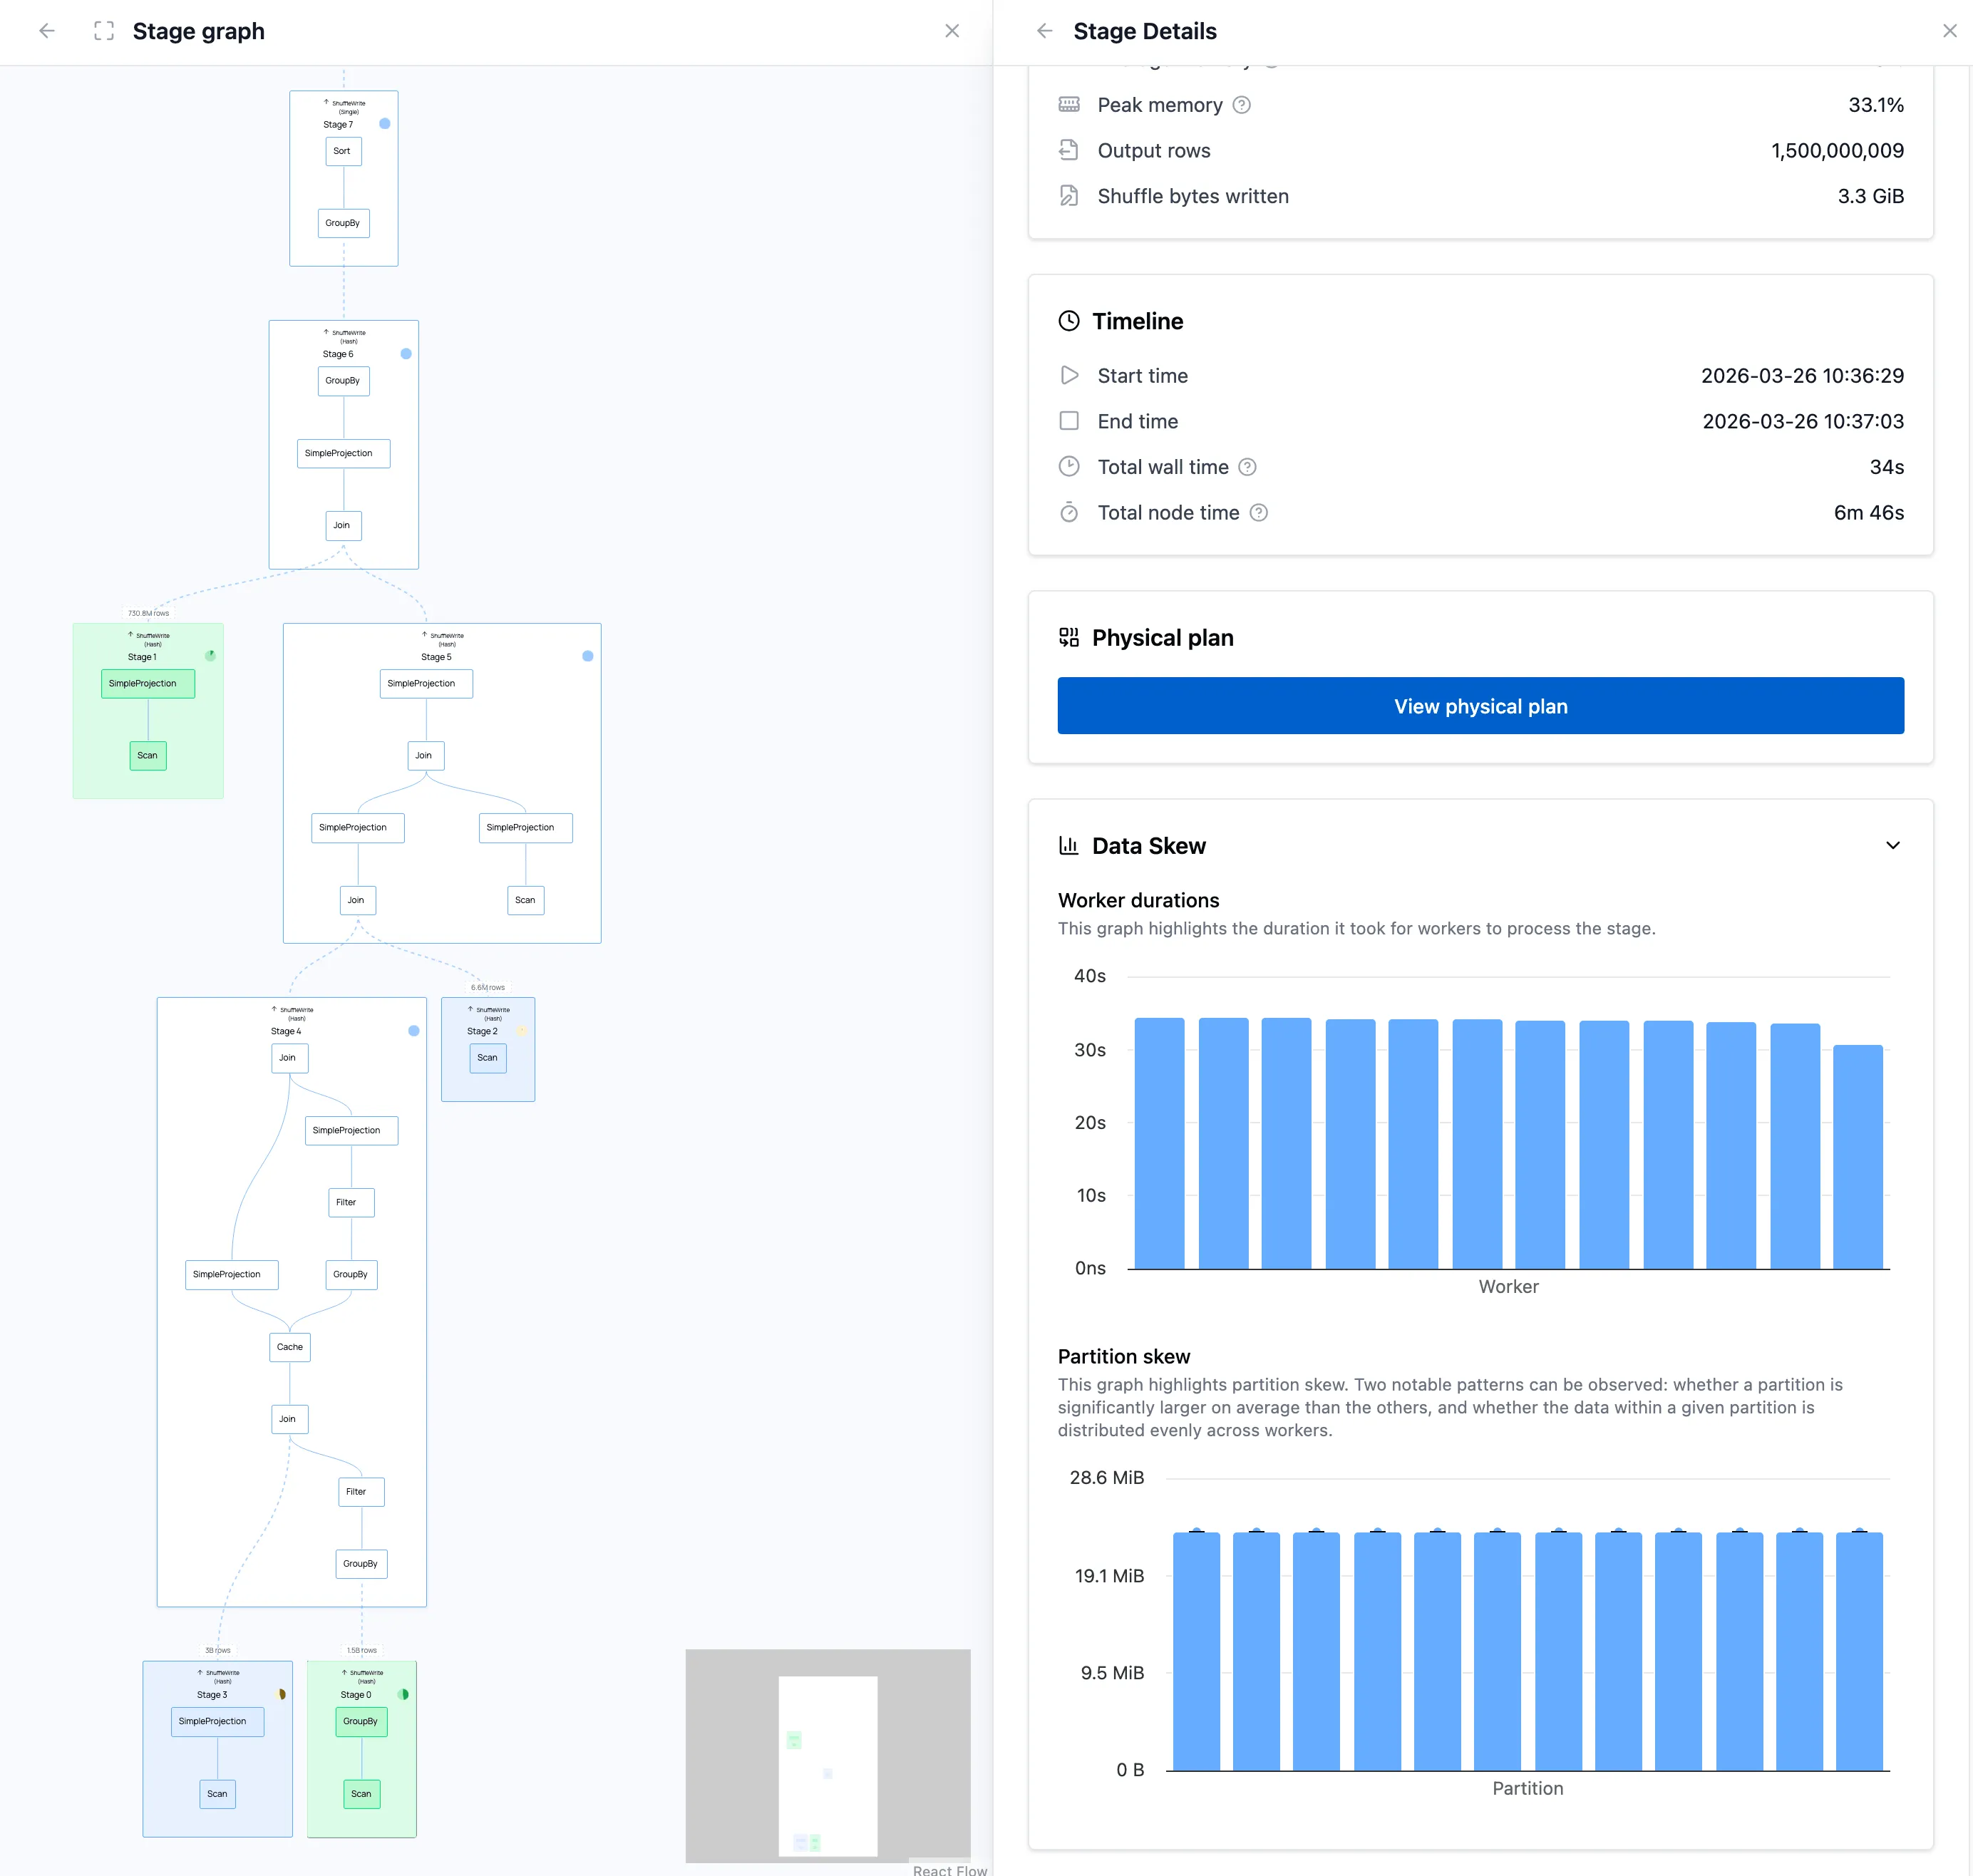Select the Sort node in Stage 7
This screenshot has height=1876, width=1973.
342,151
